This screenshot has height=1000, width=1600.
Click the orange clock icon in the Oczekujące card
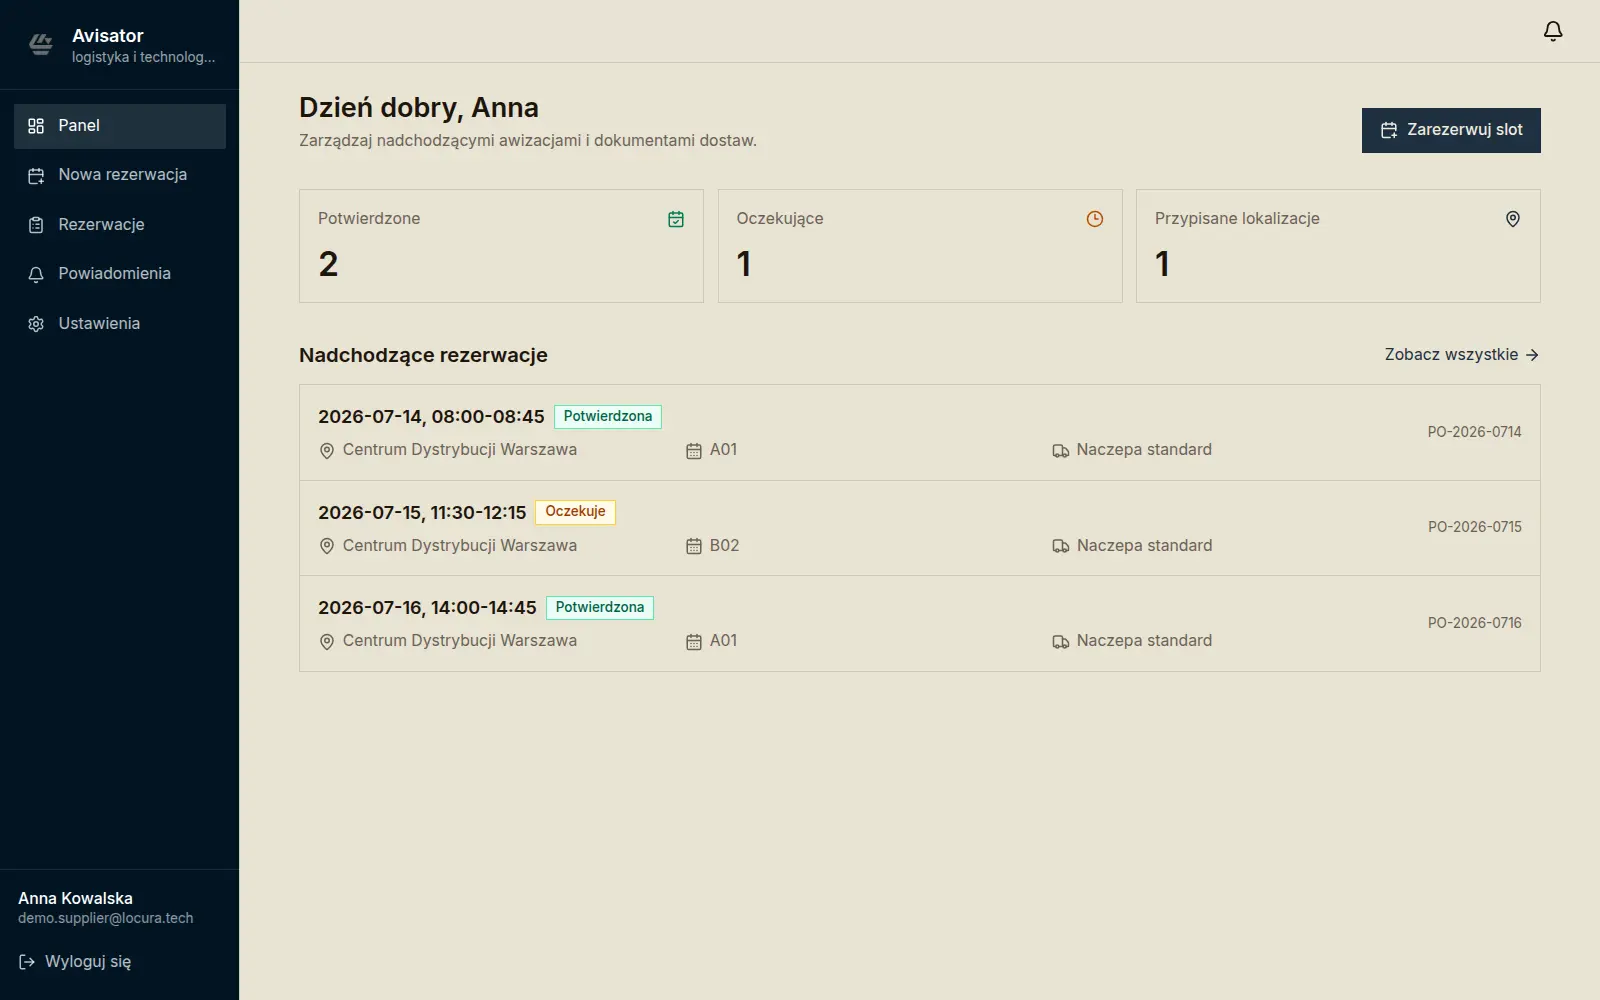pos(1095,219)
